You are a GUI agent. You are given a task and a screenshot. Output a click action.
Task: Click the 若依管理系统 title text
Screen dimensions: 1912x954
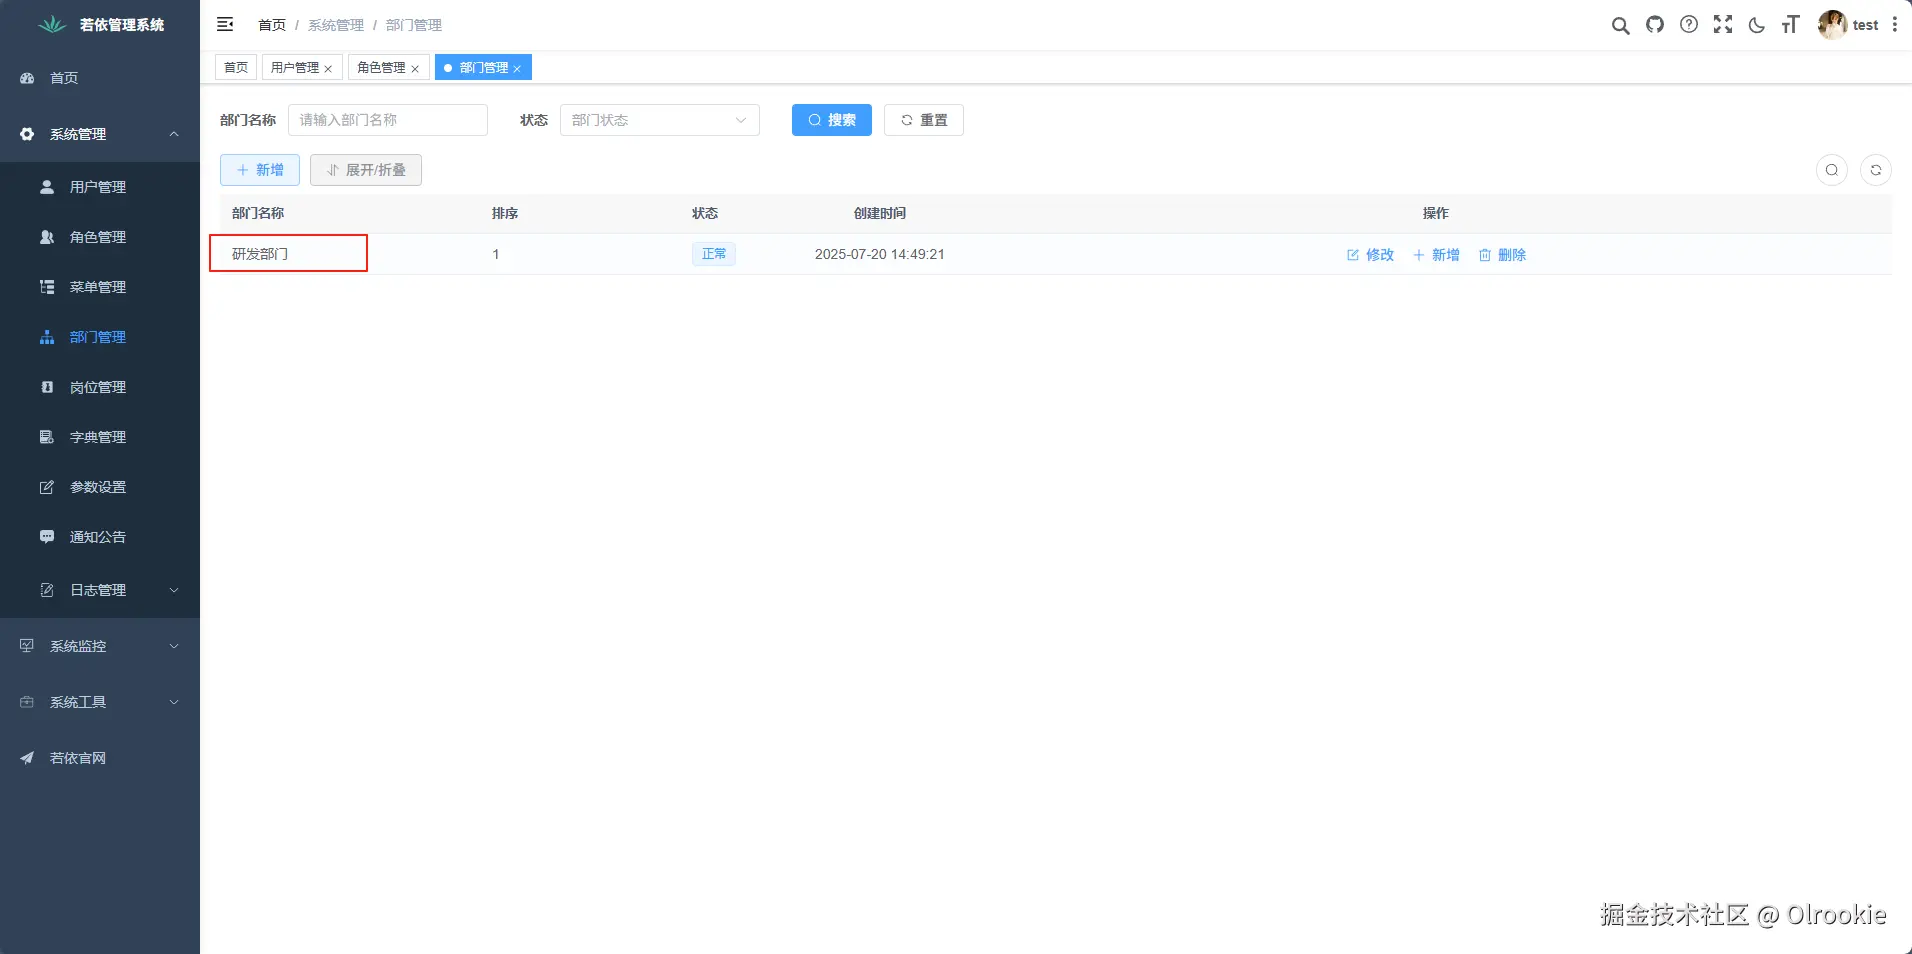pos(122,25)
